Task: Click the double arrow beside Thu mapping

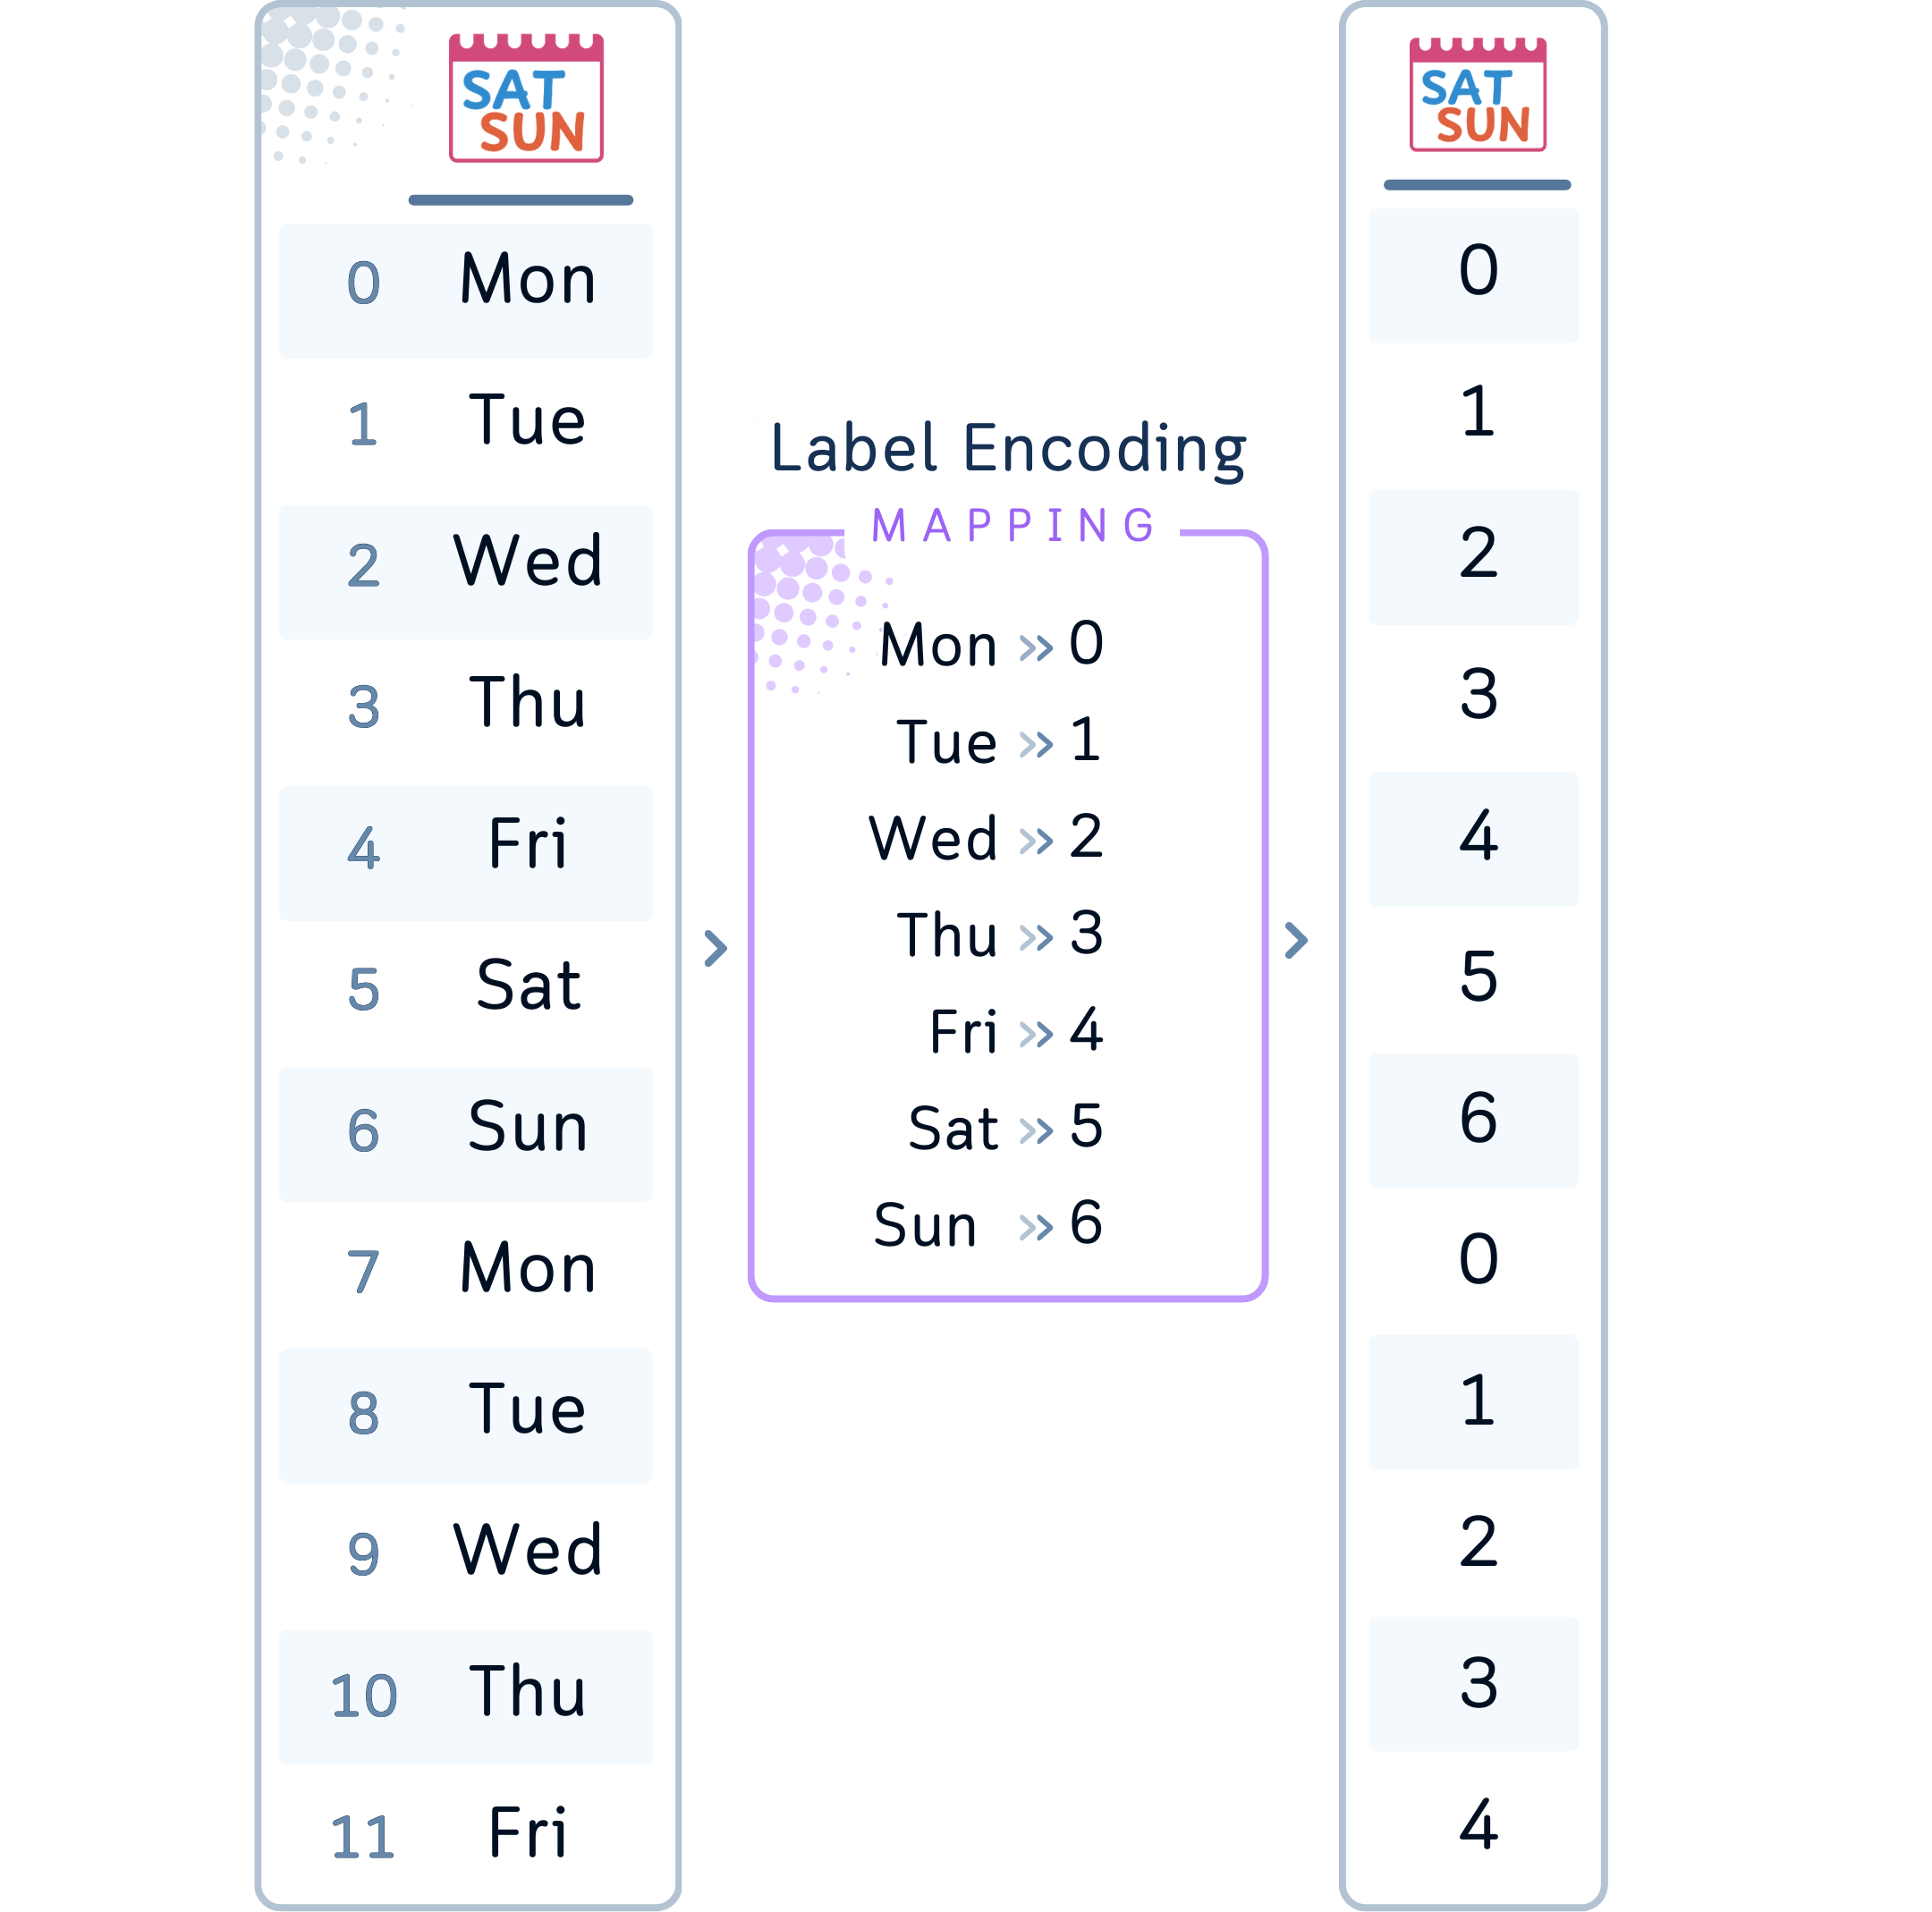Action: [x=1036, y=937]
